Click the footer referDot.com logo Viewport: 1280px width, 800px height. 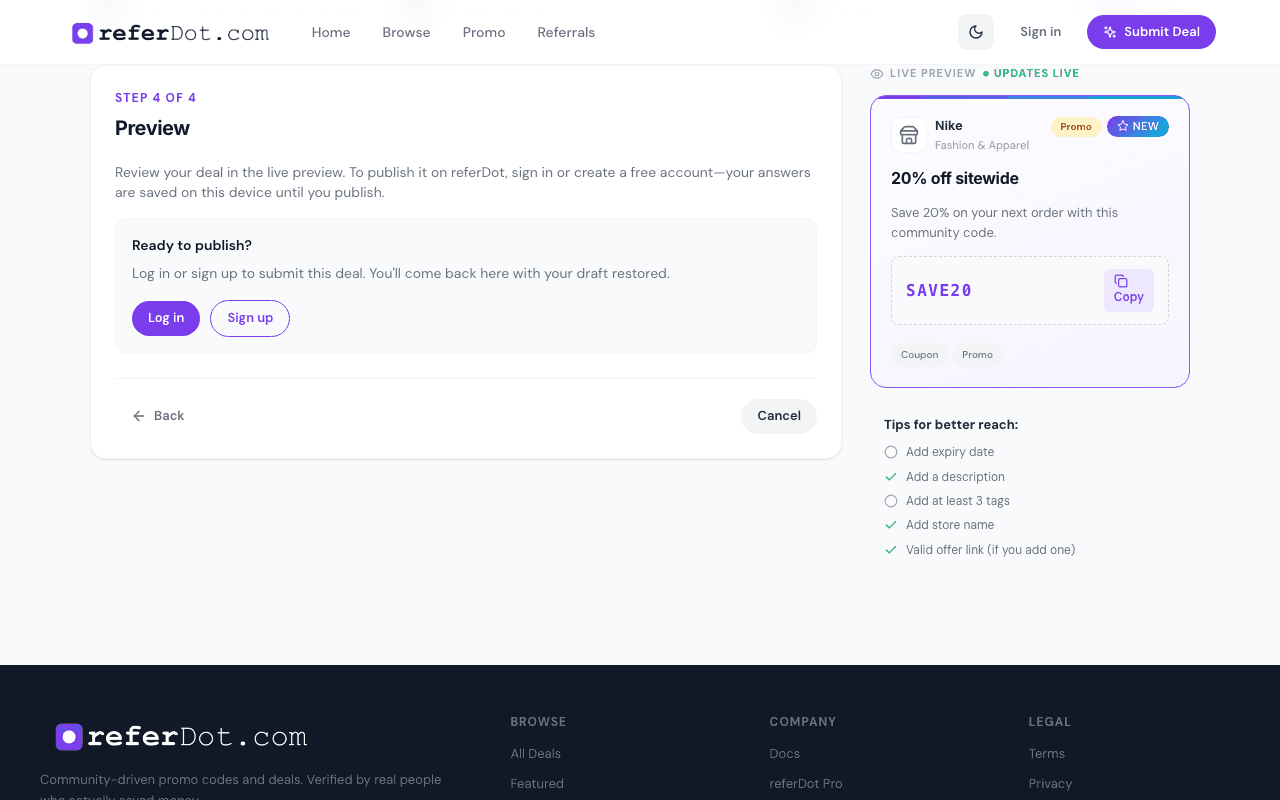tap(181, 737)
